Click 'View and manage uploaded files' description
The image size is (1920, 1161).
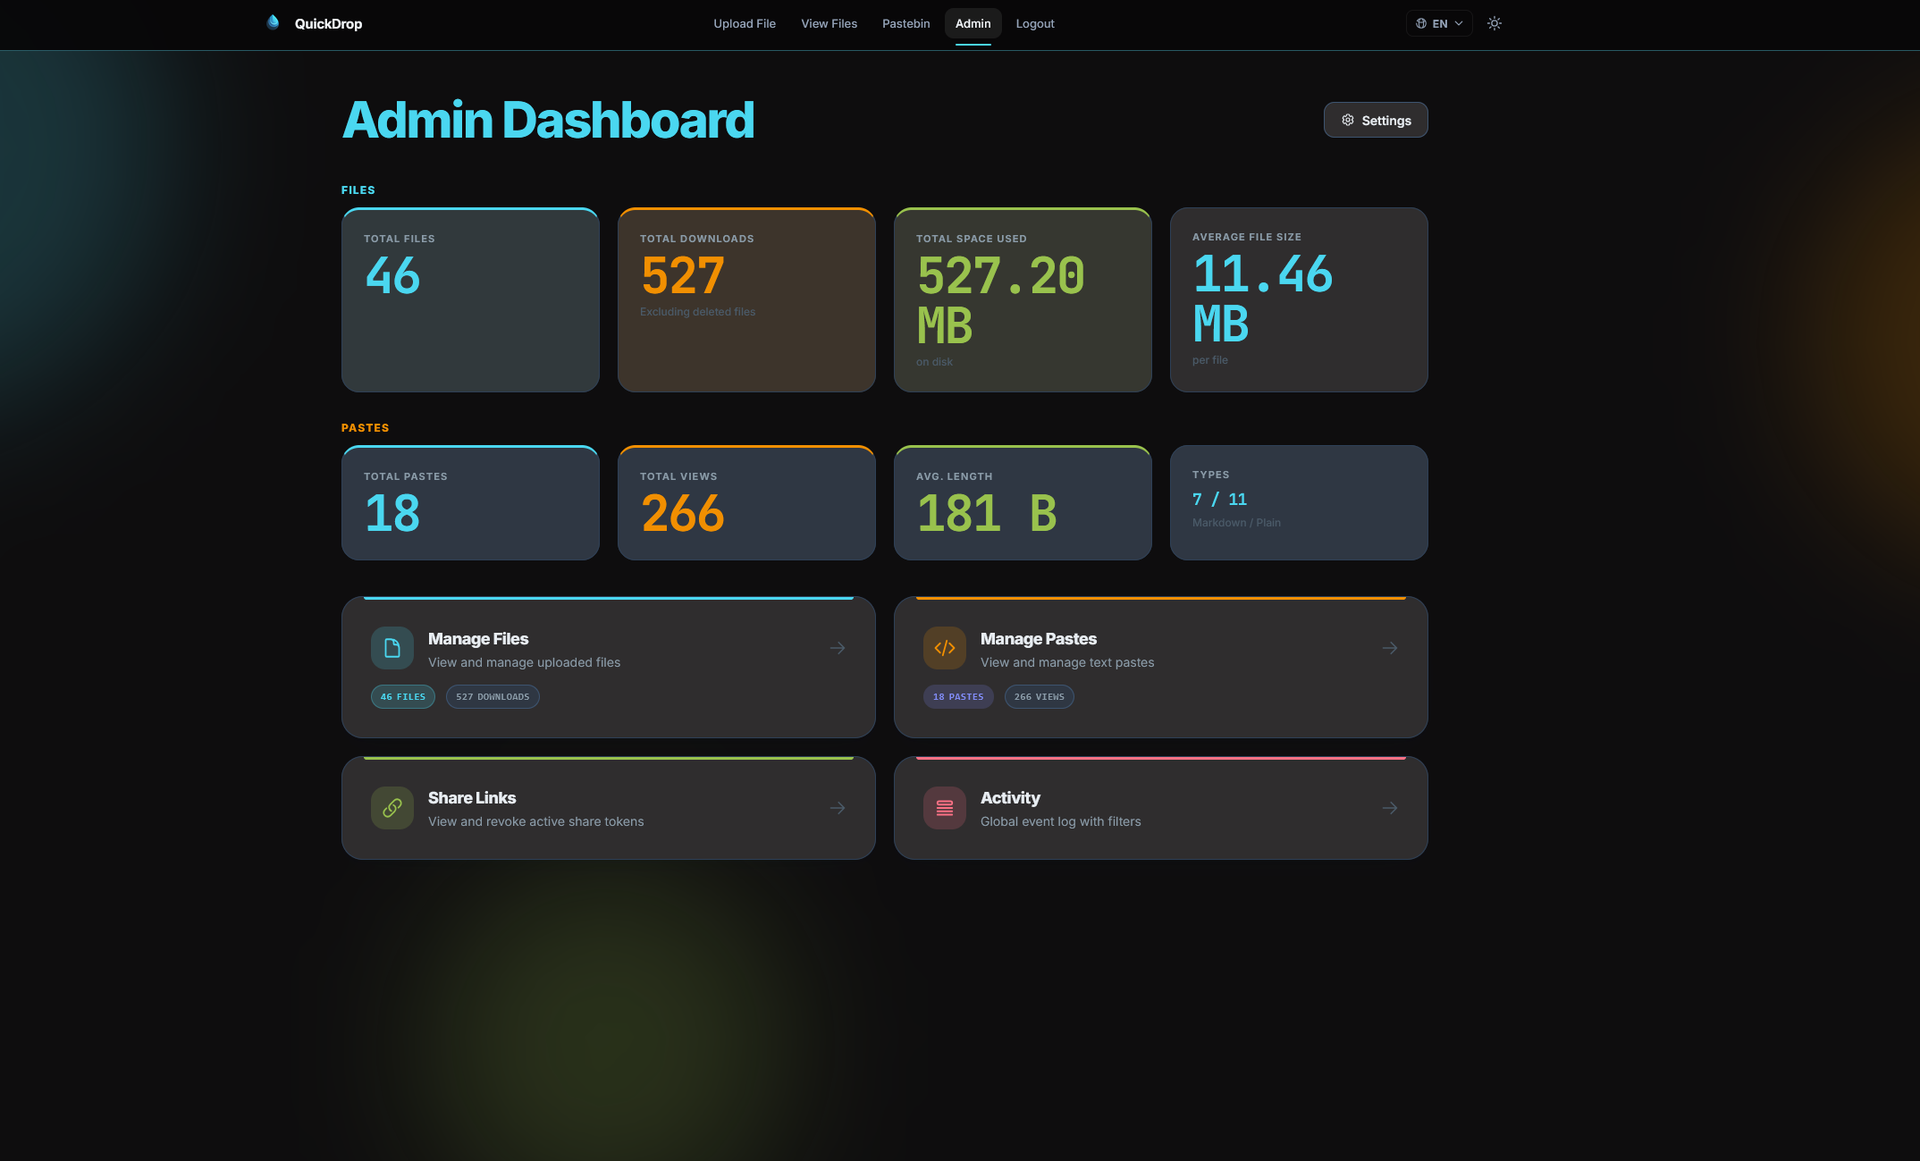tap(524, 662)
